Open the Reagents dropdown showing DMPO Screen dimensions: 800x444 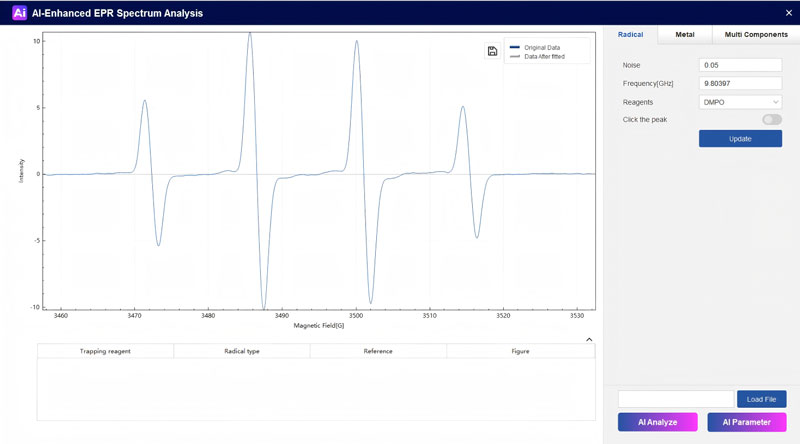(x=740, y=101)
